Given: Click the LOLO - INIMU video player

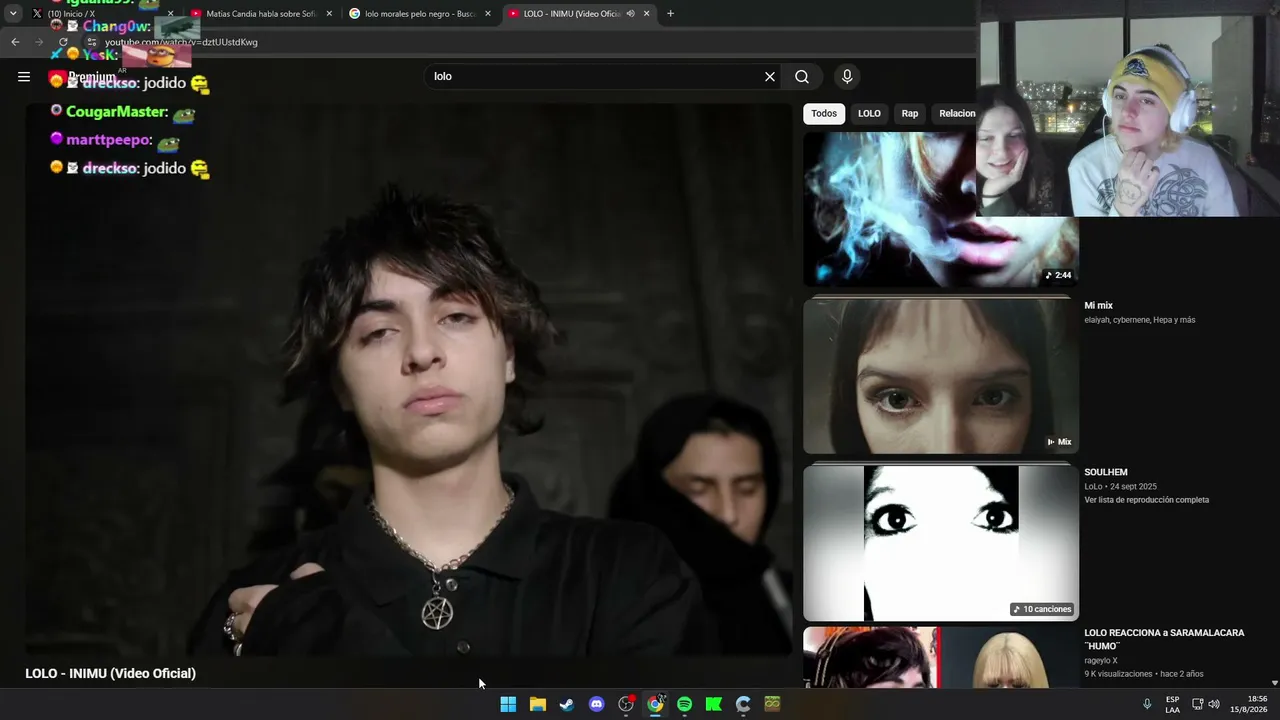Looking at the screenshot, I should pos(408,380).
